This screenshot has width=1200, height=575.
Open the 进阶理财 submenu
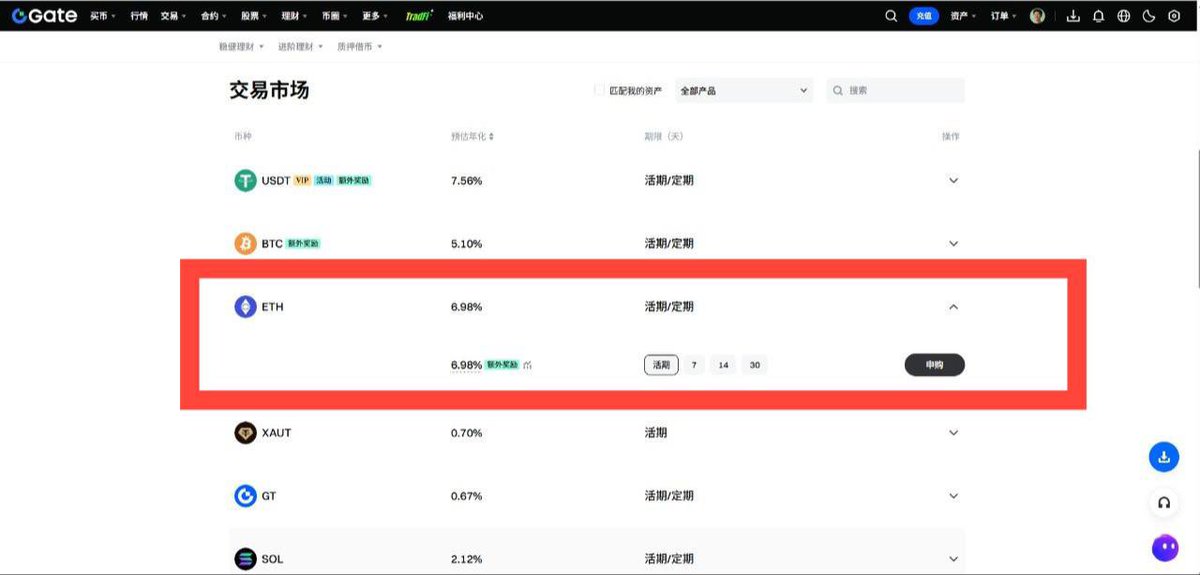tap(301, 47)
